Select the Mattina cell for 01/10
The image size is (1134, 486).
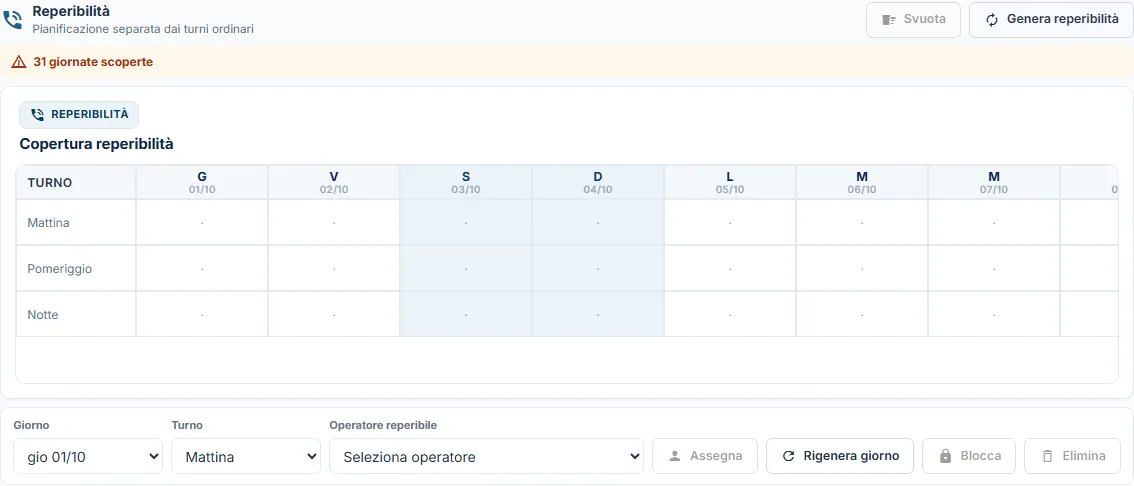pyautogui.click(x=202, y=223)
